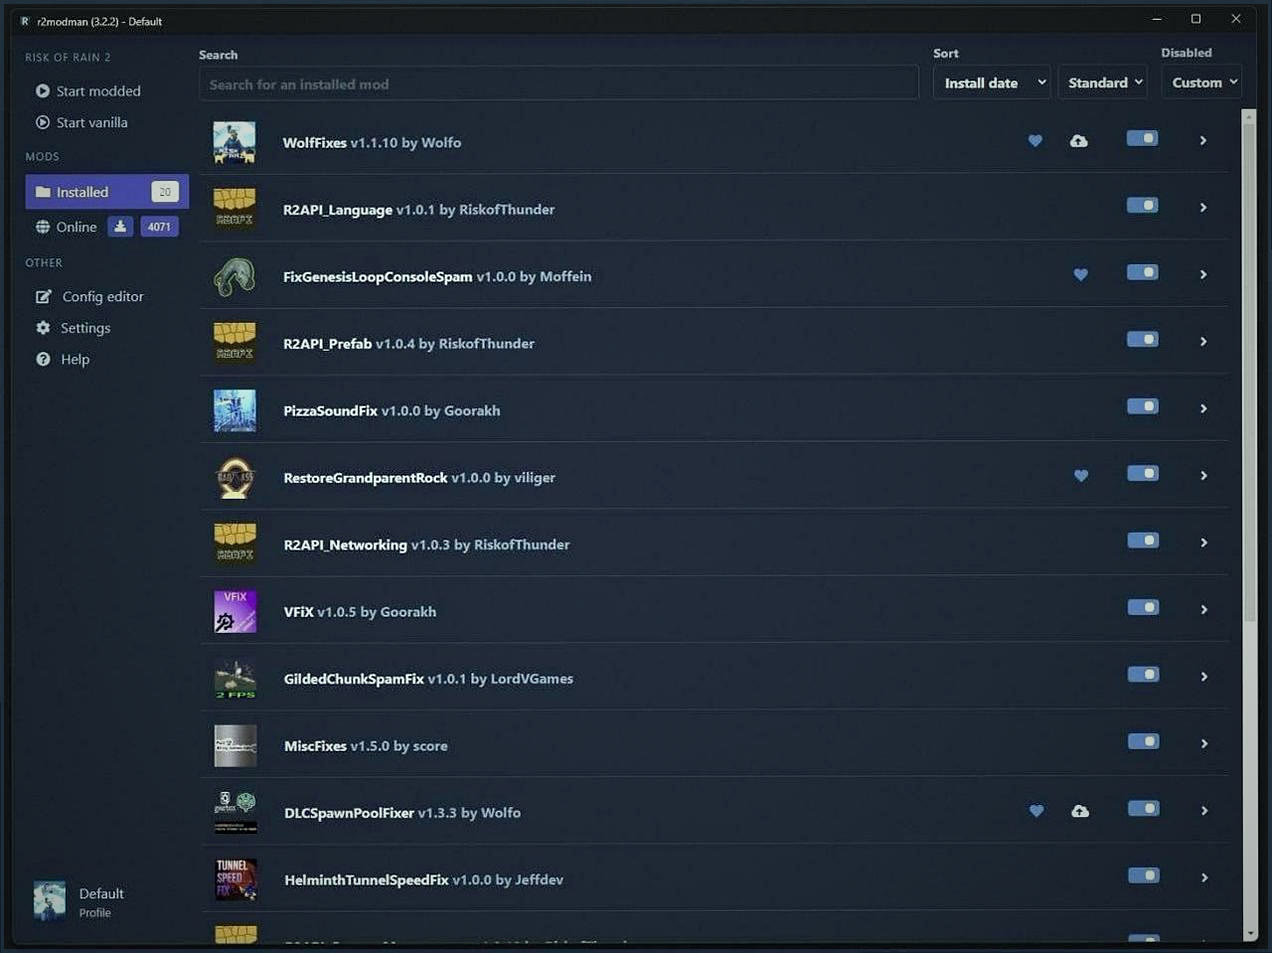Image resolution: width=1272 pixels, height=953 pixels.
Task: Toggle R2API_Networking enabled state
Action: 1142,540
